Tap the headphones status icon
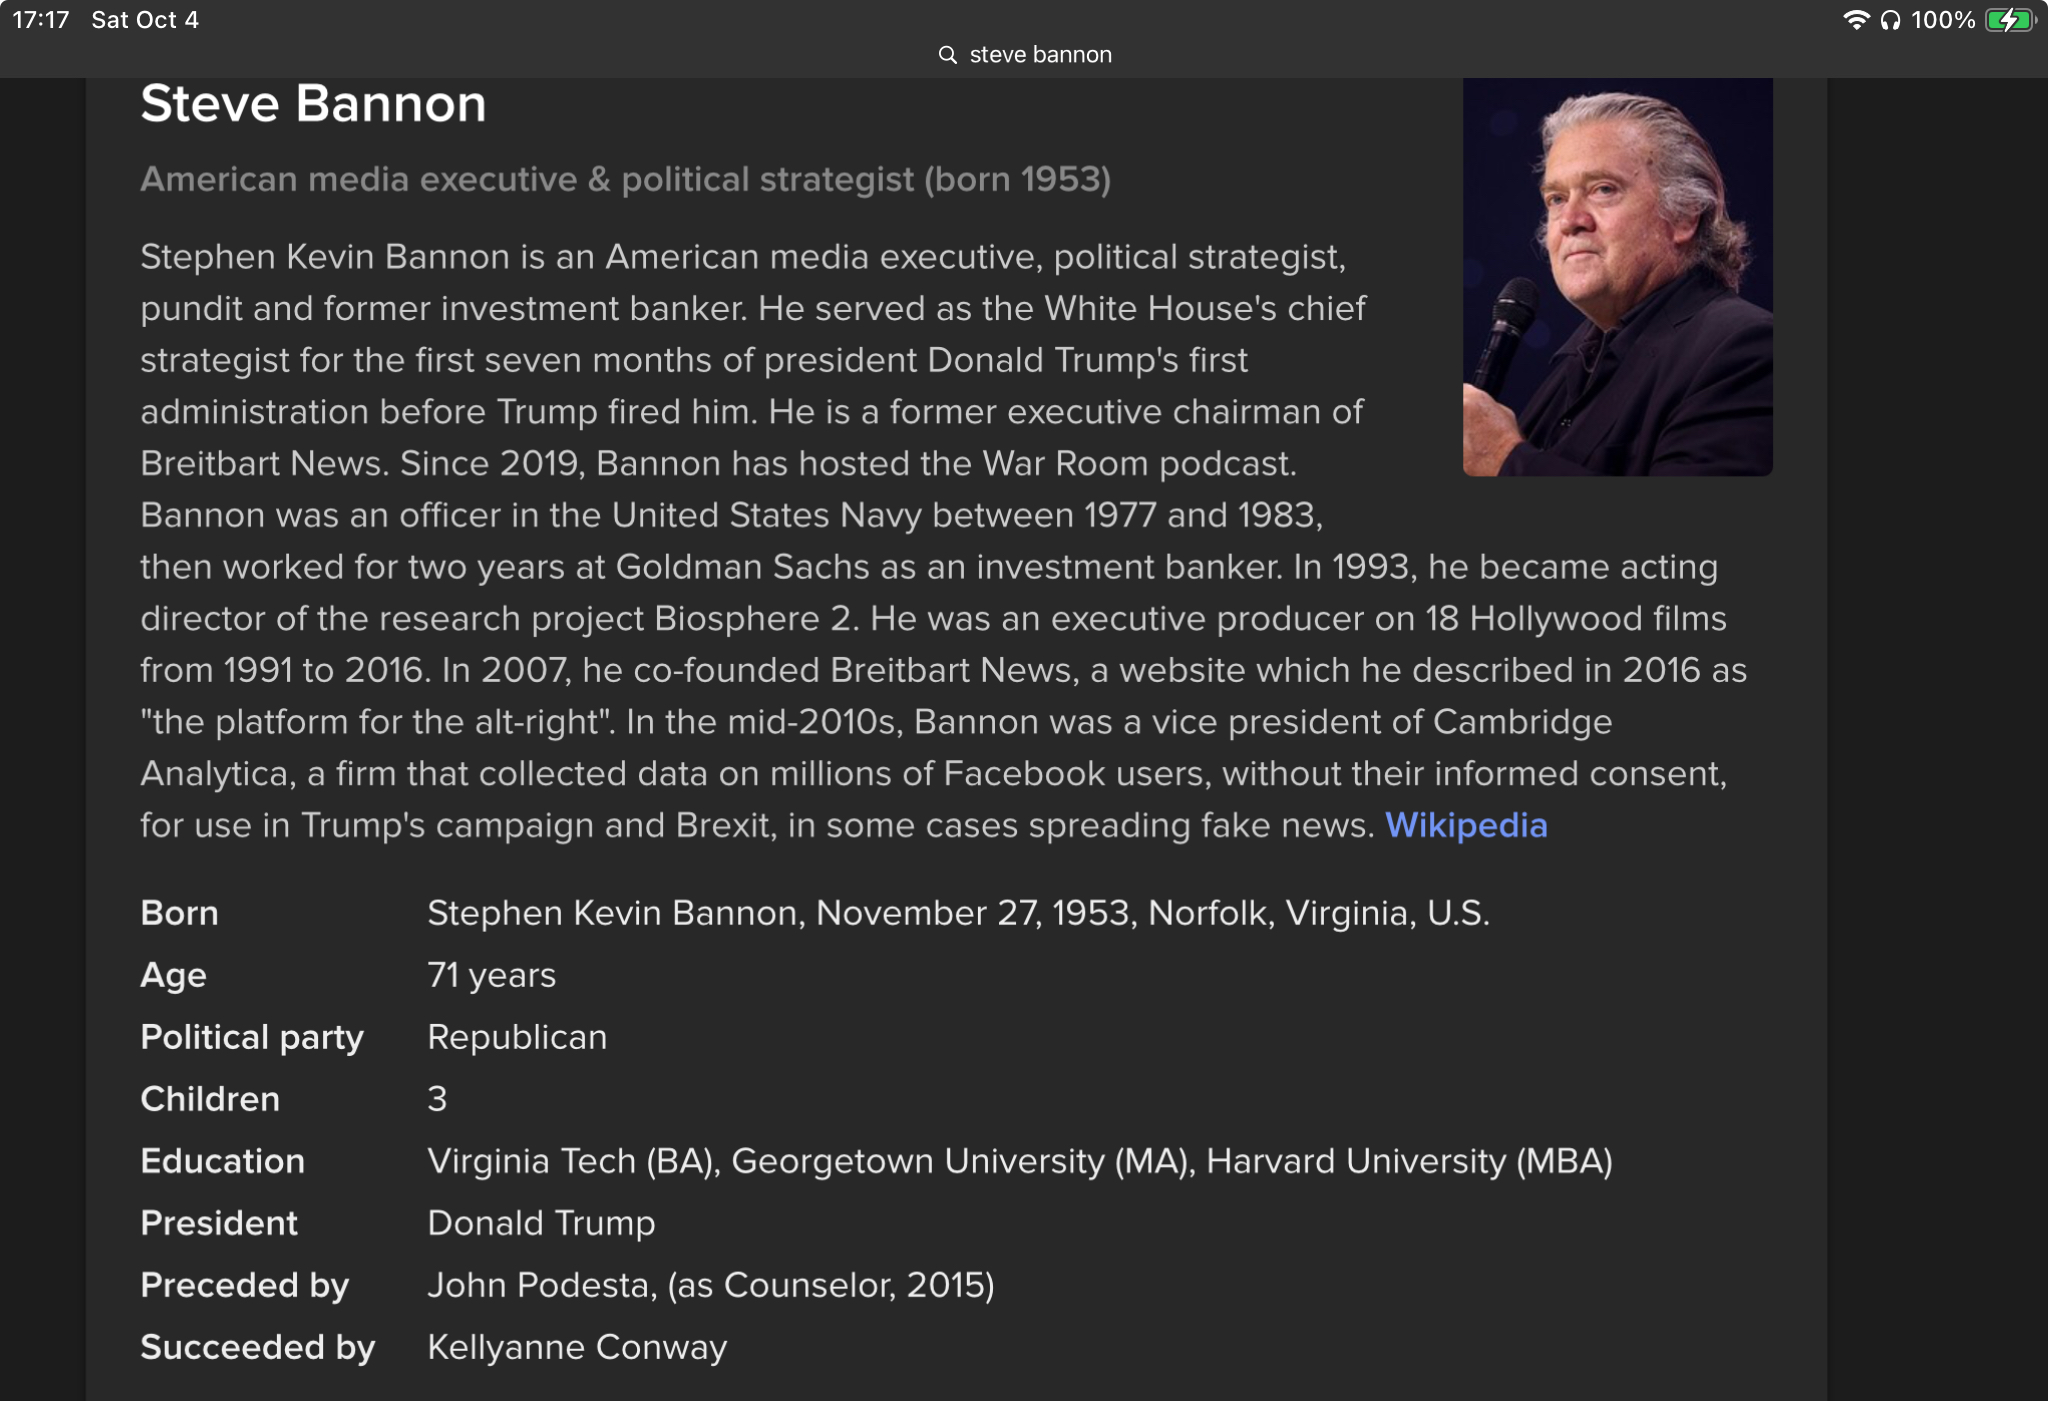The height and width of the screenshot is (1401, 2048). (1890, 20)
